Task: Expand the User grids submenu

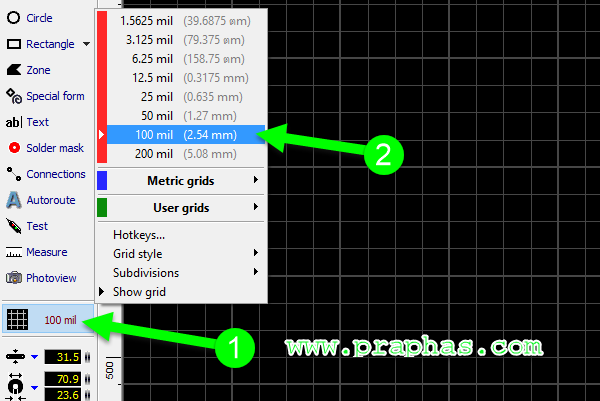Action: [x=180, y=207]
